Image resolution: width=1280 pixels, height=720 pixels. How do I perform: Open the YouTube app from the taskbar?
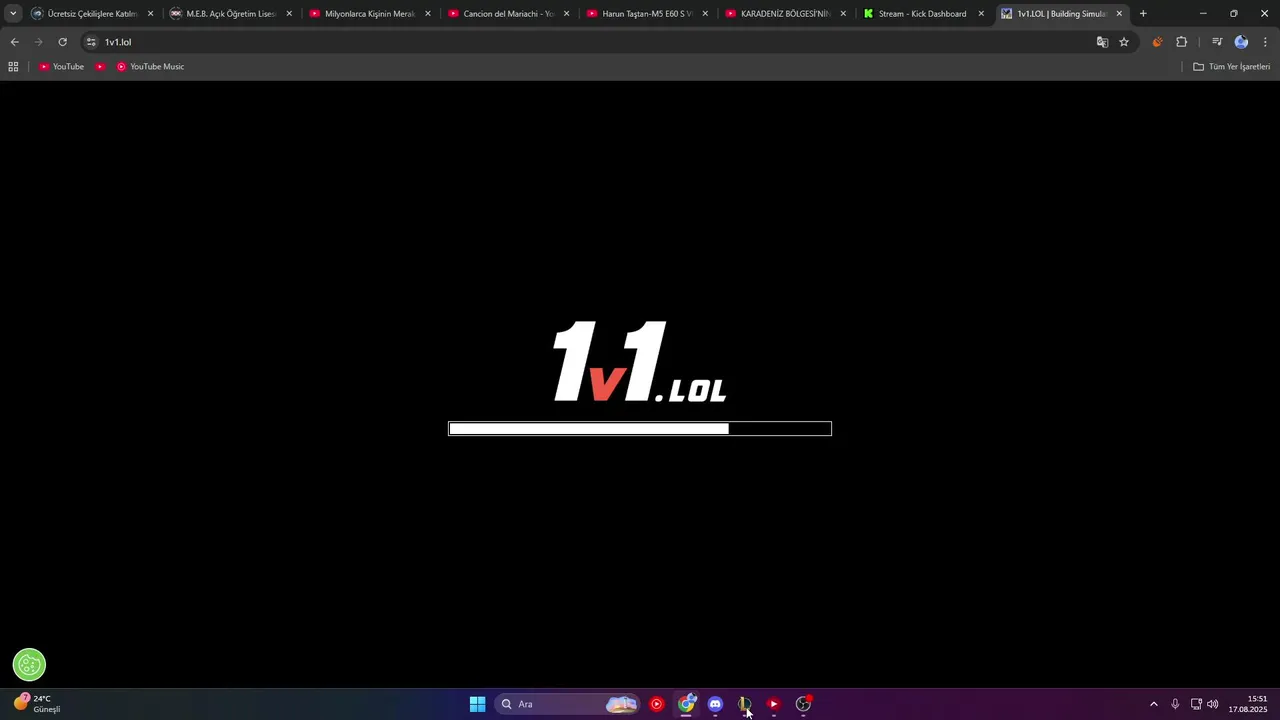pos(773,704)
